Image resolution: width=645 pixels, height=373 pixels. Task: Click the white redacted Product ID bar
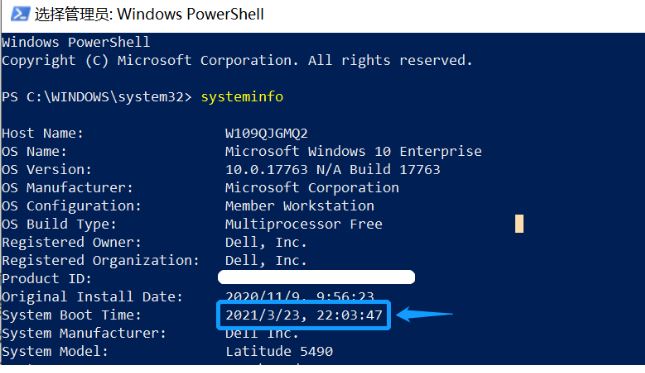pyautogui.click(x=316, y=277)
